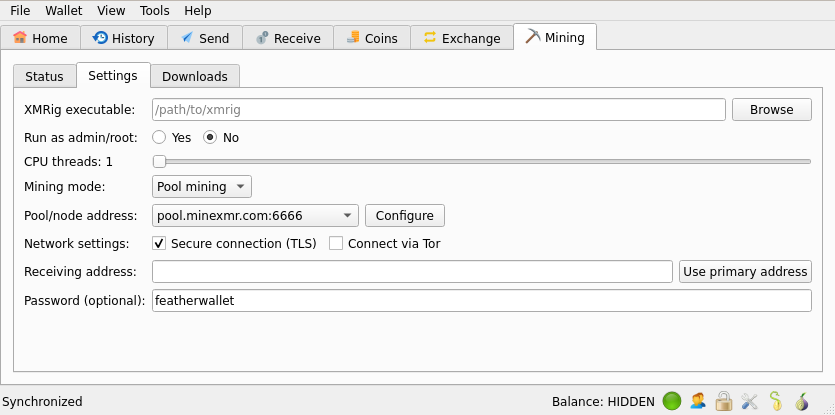Click the CPU threads slider handle
Image resolution: width=835 pixels, height=415 pixels.
pos(159,161)
